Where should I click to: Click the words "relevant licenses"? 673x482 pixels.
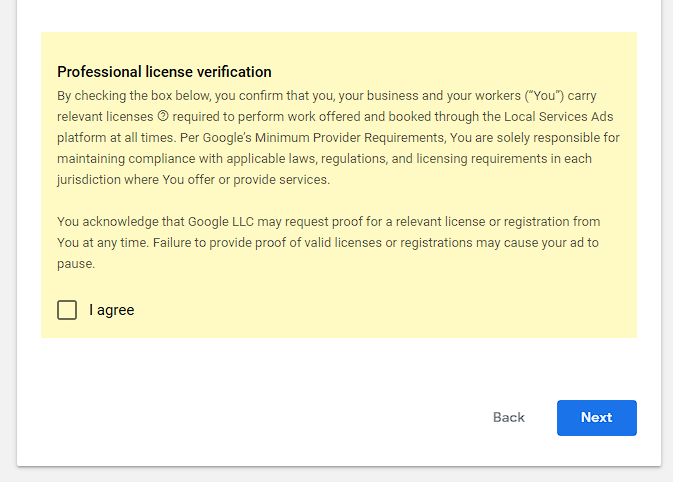click(x=105, y=117)
